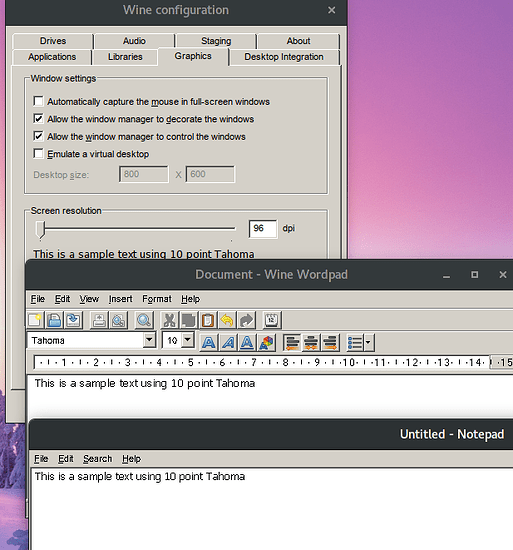Uncheck allow window manager to decorate windows
The image size is (513, 550).
tap(38, 119)
